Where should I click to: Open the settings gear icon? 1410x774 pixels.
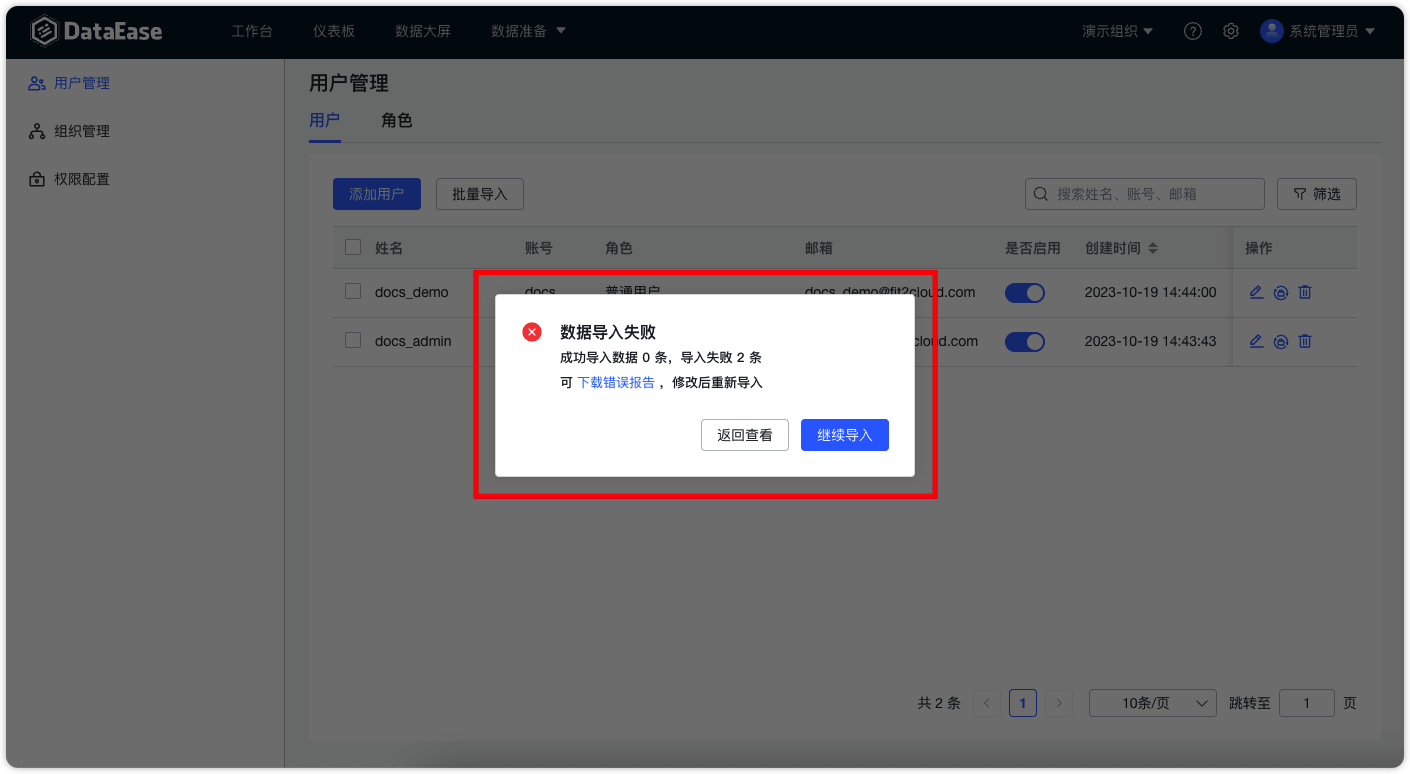1231,31
